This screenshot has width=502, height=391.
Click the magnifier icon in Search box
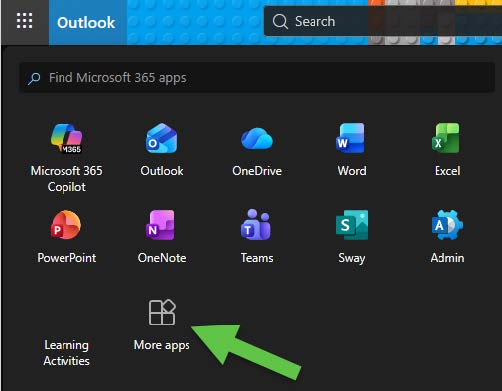[280, 22]
